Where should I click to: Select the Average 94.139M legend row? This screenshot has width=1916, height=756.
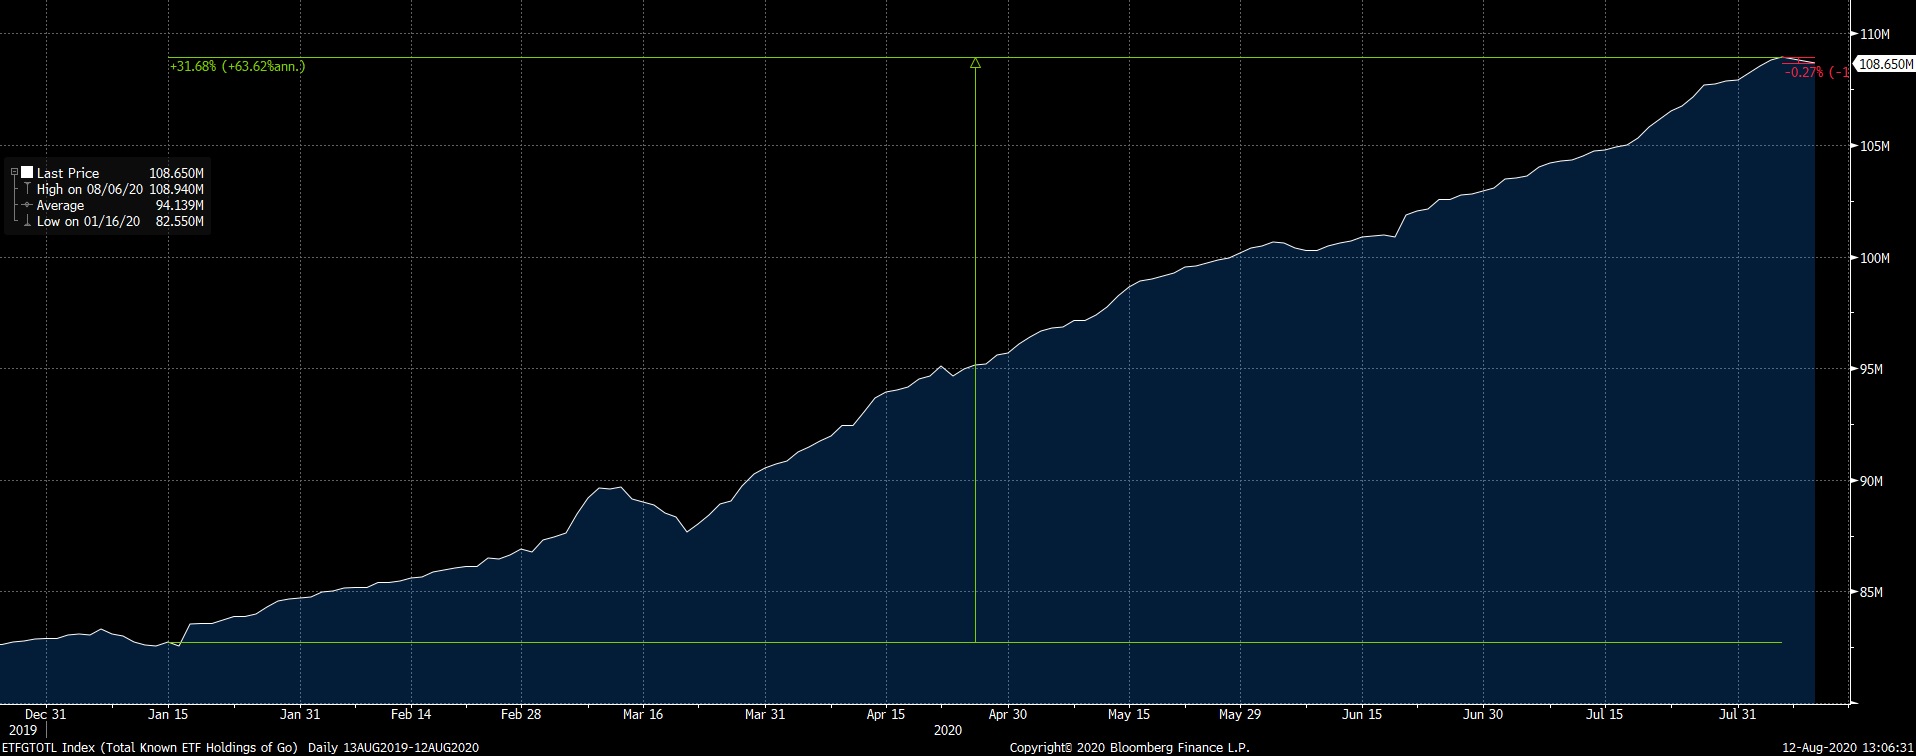[x=110, y=205]
